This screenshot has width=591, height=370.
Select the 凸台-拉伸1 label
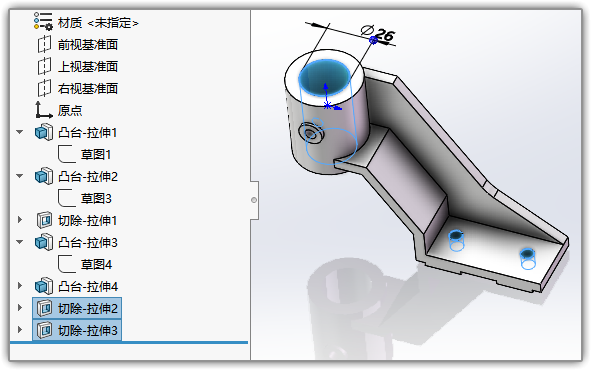88,133
